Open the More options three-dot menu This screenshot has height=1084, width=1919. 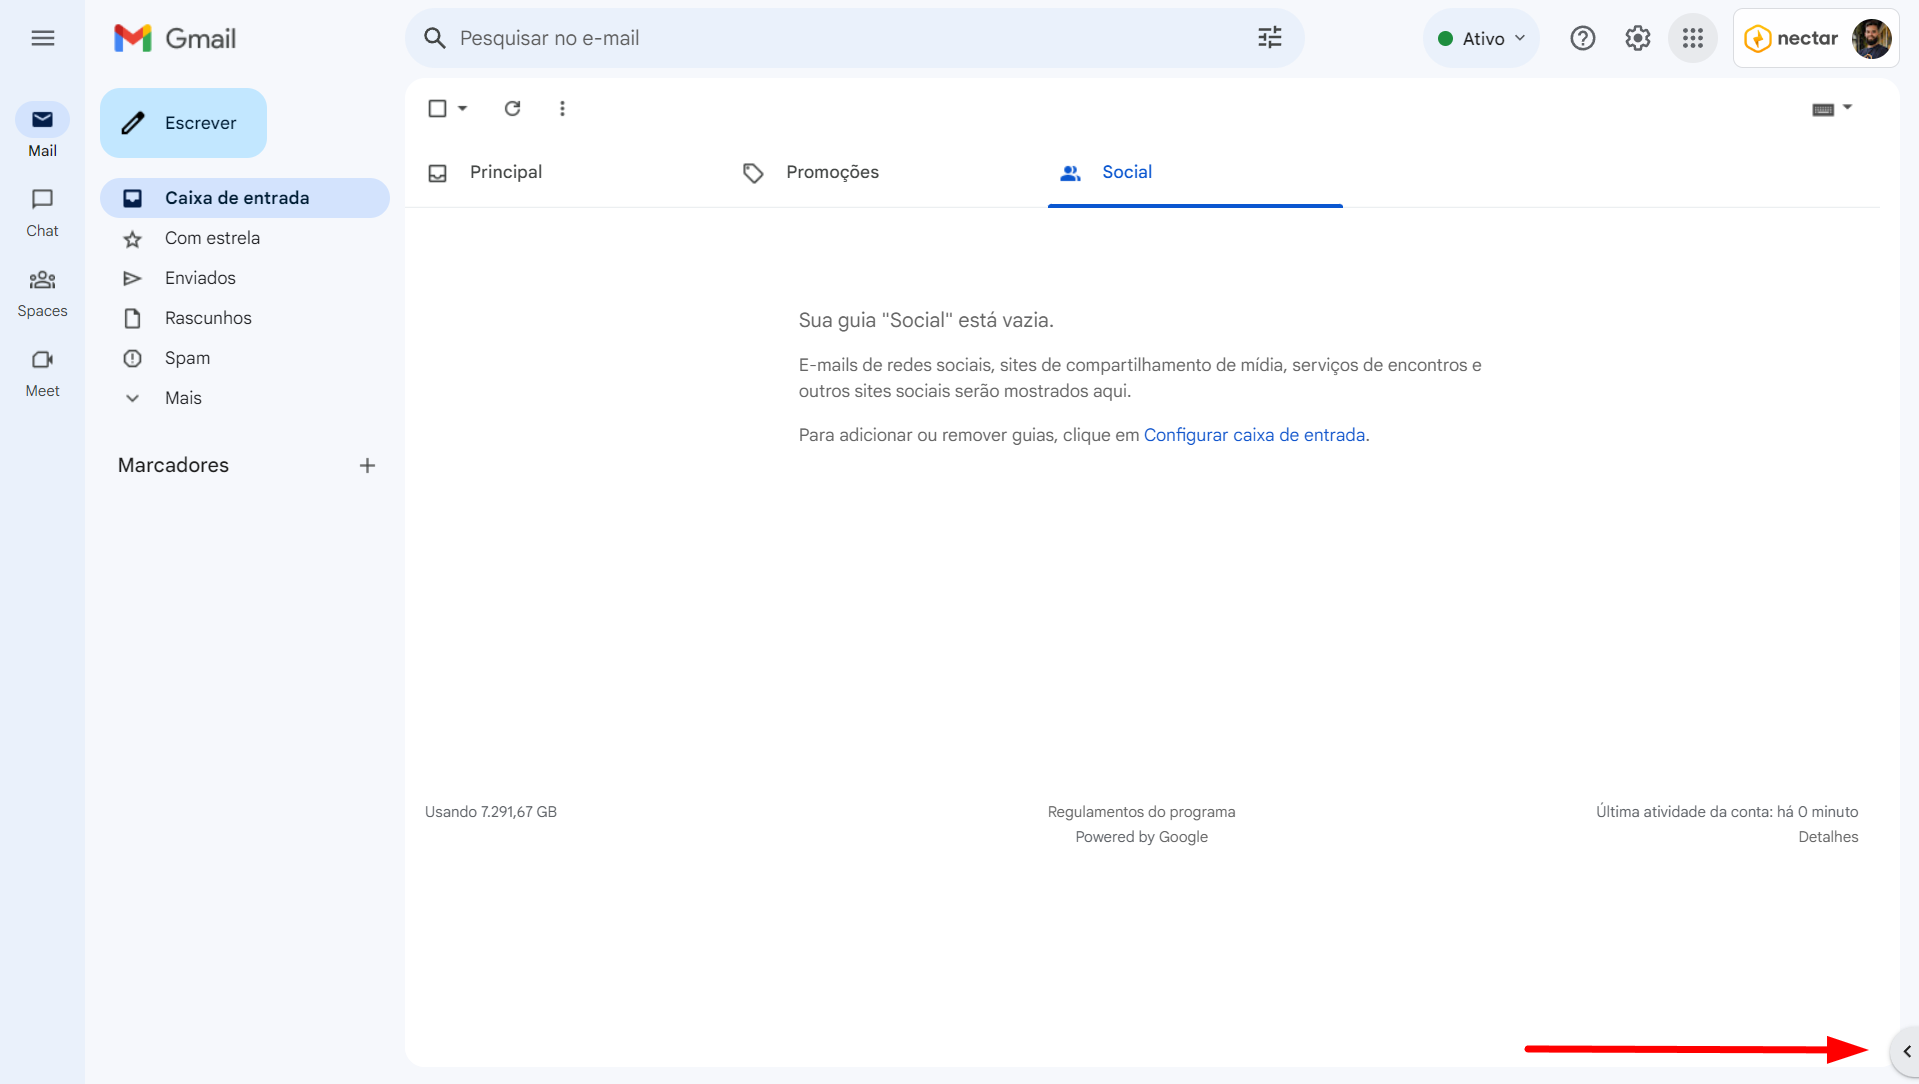tap(562, 108)
